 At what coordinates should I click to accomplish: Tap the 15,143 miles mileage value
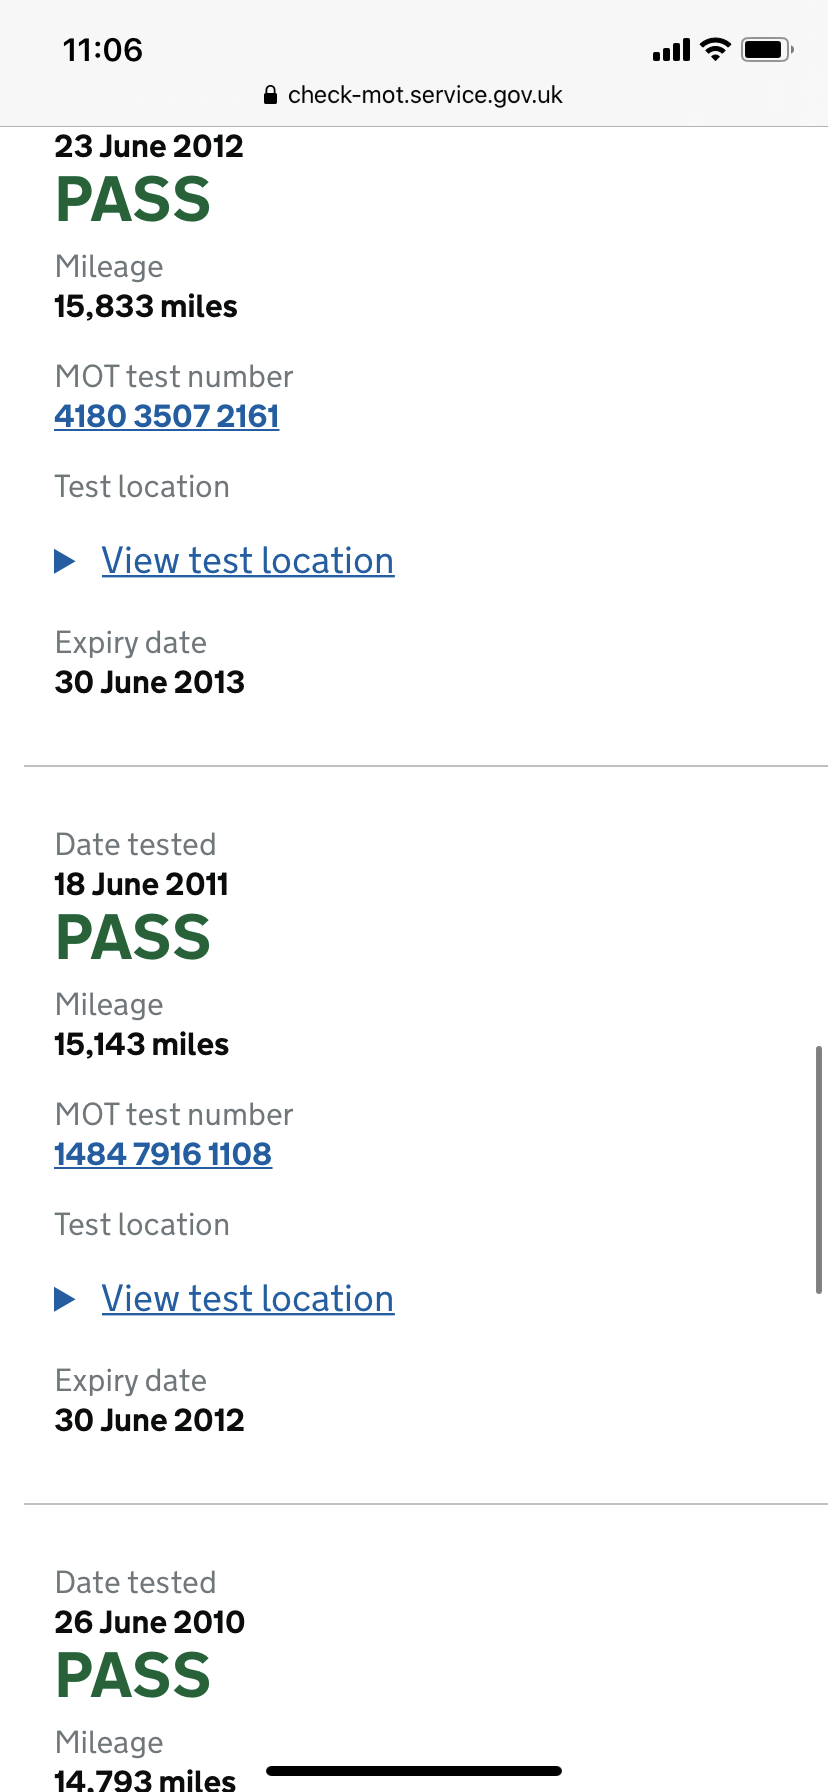(x=142, y=1045)
